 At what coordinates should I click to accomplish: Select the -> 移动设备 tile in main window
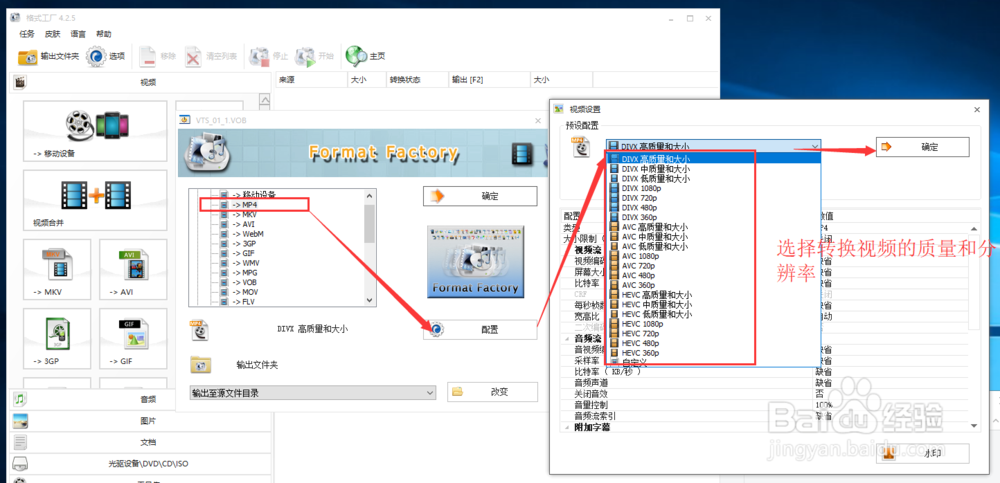pos(95,131)
